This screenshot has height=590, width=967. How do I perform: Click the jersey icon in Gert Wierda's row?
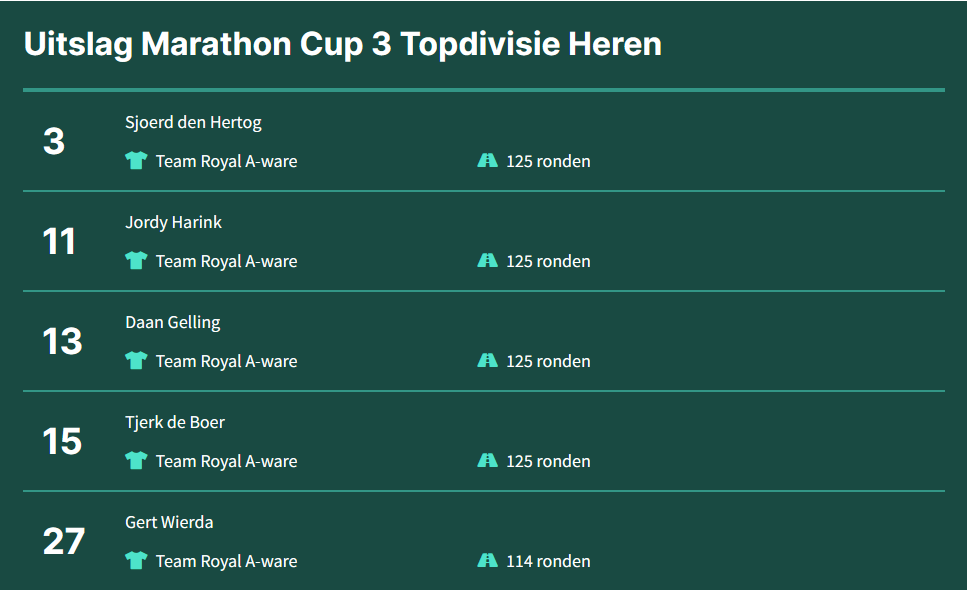[136, 560]
